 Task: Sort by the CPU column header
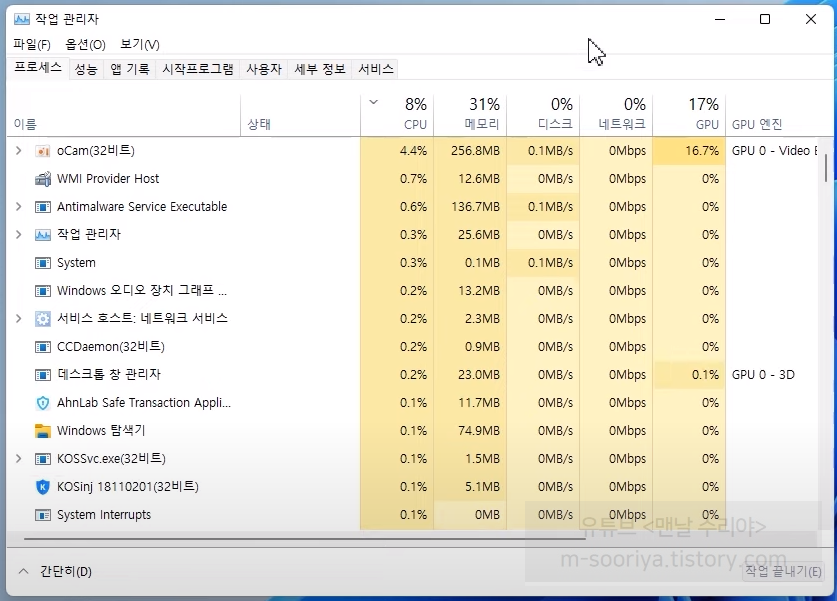(398, 115)
